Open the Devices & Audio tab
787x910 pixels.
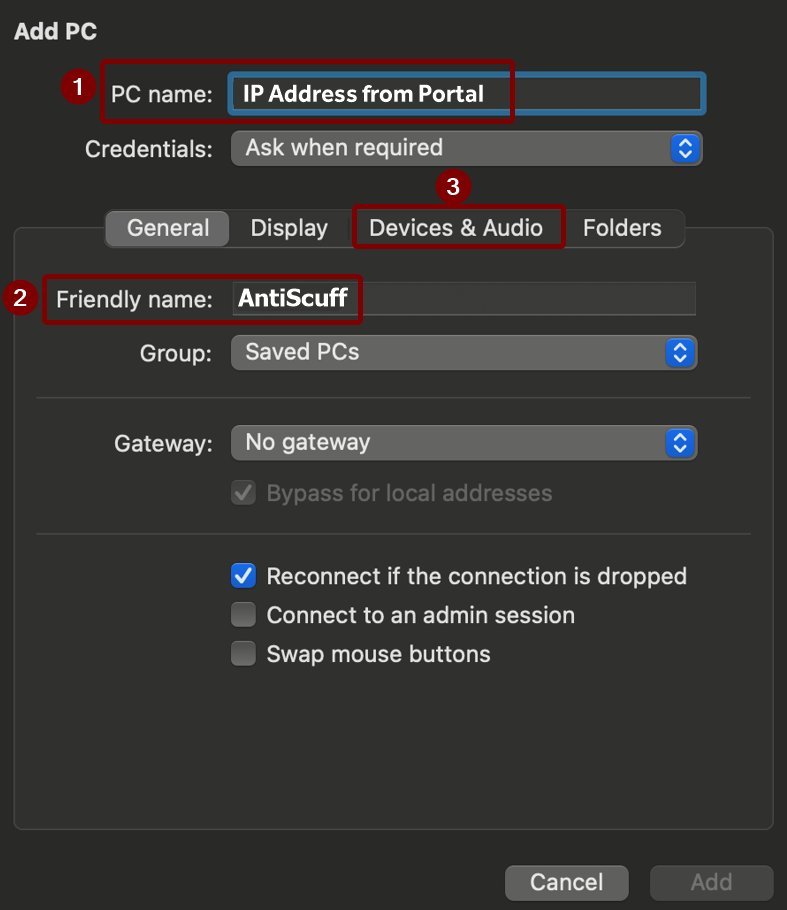click(456, 228)
